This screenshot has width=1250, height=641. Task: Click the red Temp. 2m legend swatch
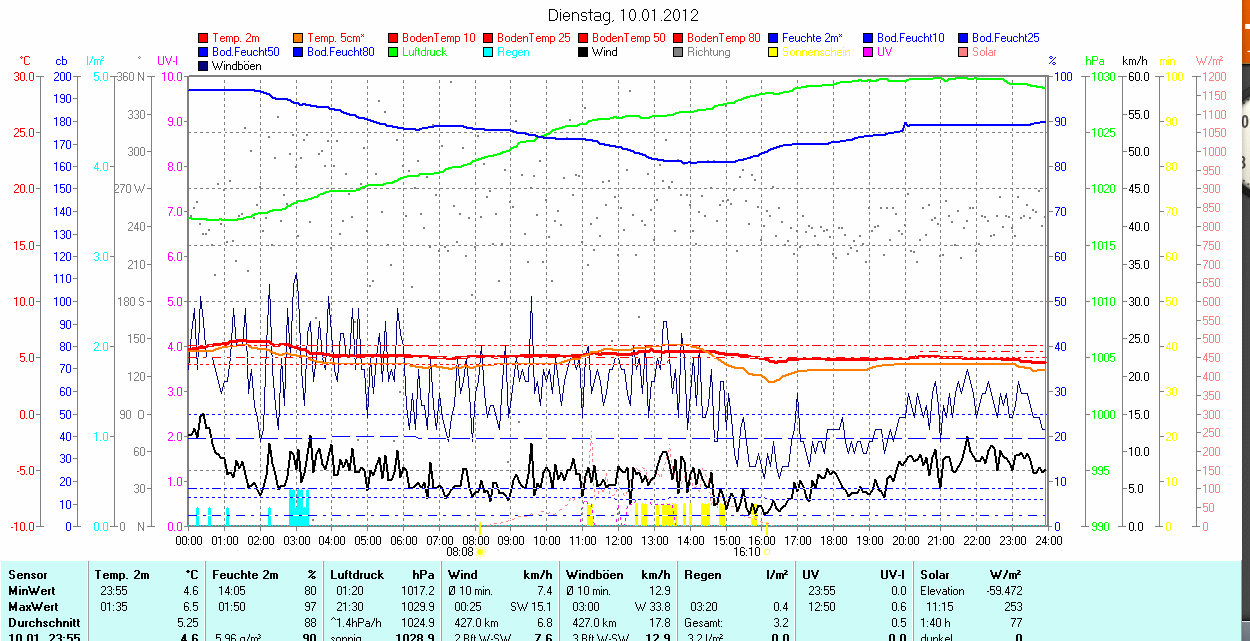(204, 38)
